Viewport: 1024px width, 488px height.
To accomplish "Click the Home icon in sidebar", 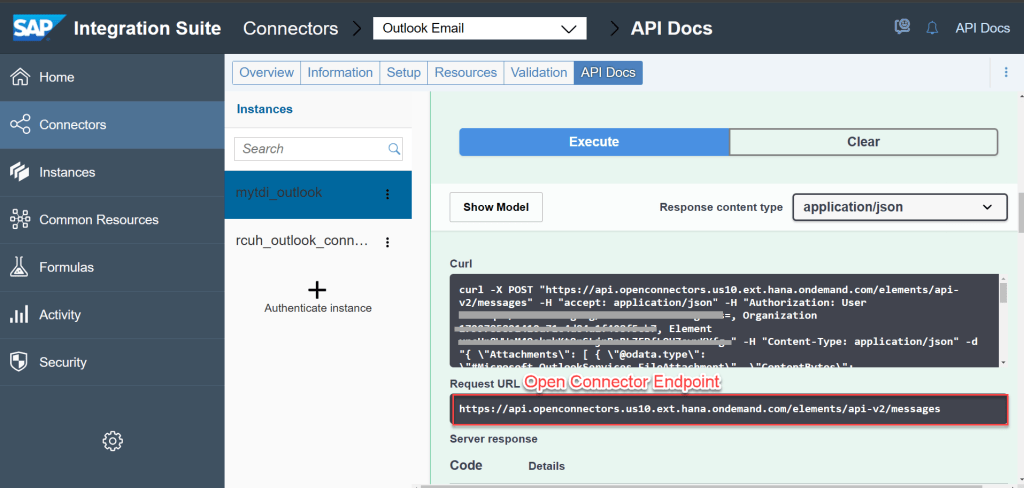I will pyautogui.click(x=19, y=77).
